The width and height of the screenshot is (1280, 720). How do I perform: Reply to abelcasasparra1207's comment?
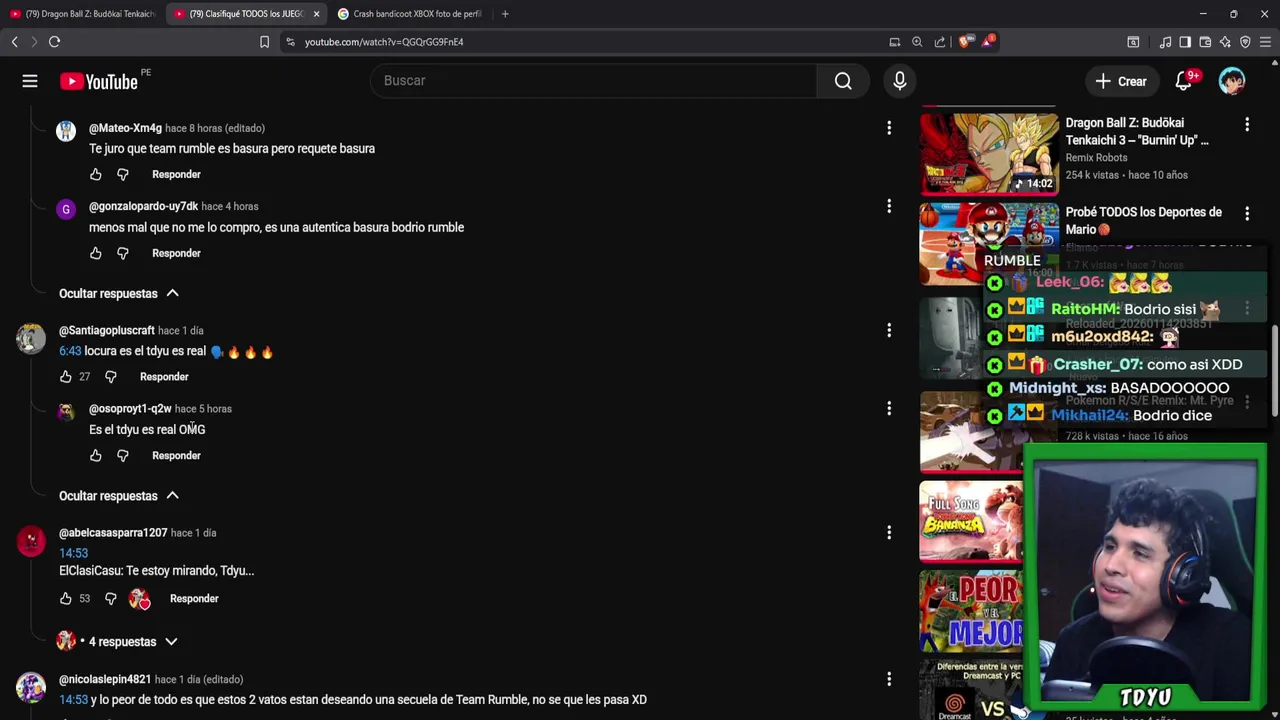(x=194, y=599)
